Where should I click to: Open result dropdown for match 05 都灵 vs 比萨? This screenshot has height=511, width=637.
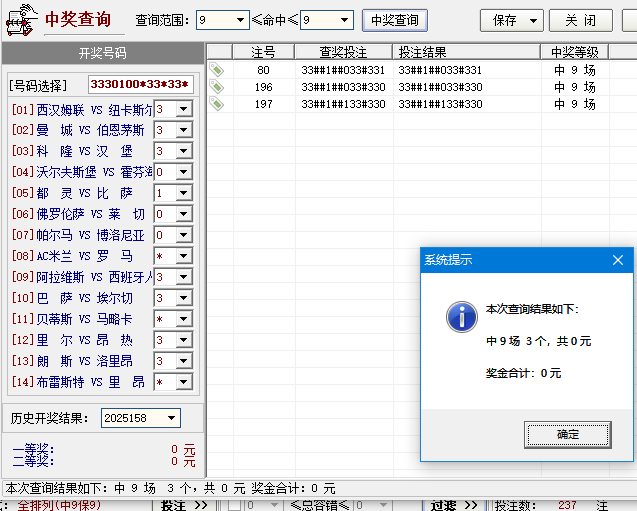[184, 193]
